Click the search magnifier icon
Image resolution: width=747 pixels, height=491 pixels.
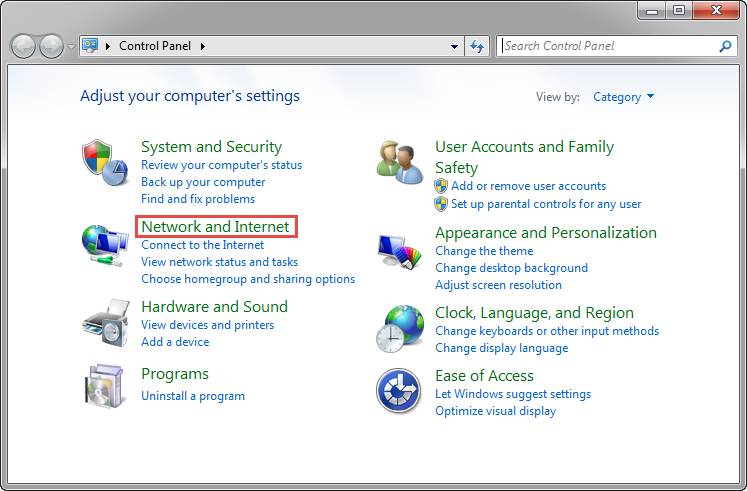pos(725,46)
